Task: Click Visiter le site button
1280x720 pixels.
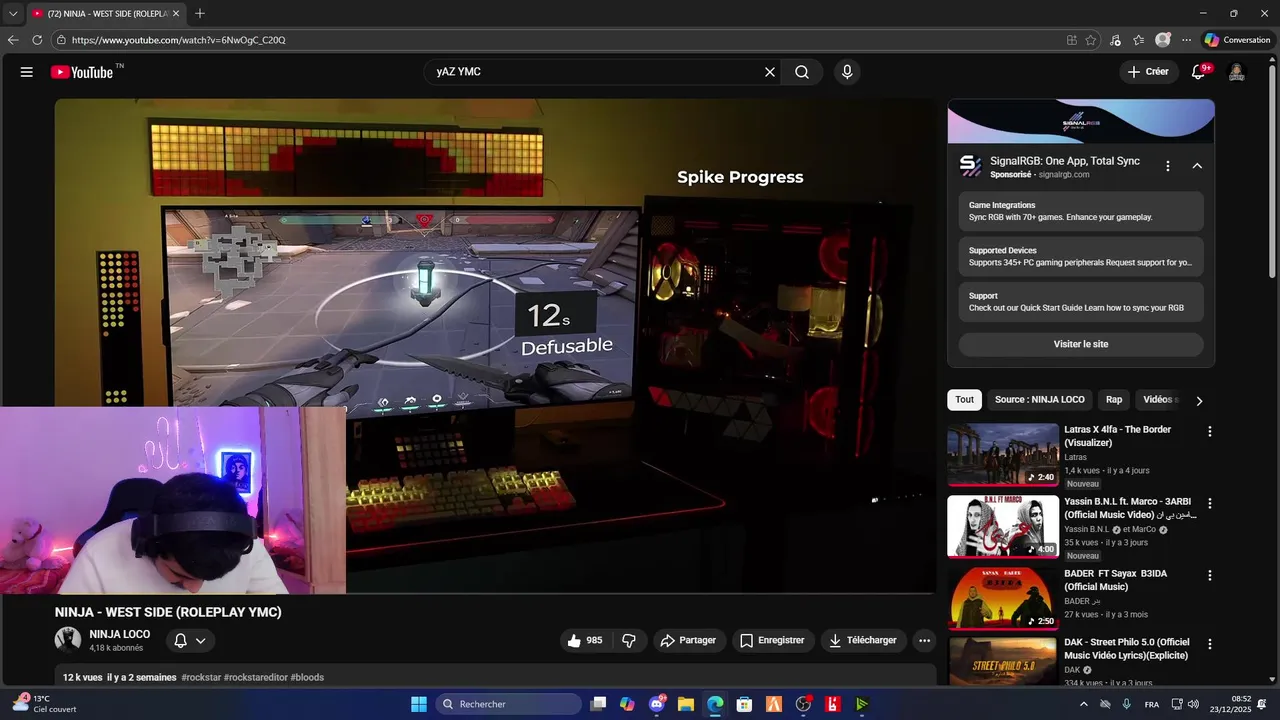Action: [x=1081, y=344]
